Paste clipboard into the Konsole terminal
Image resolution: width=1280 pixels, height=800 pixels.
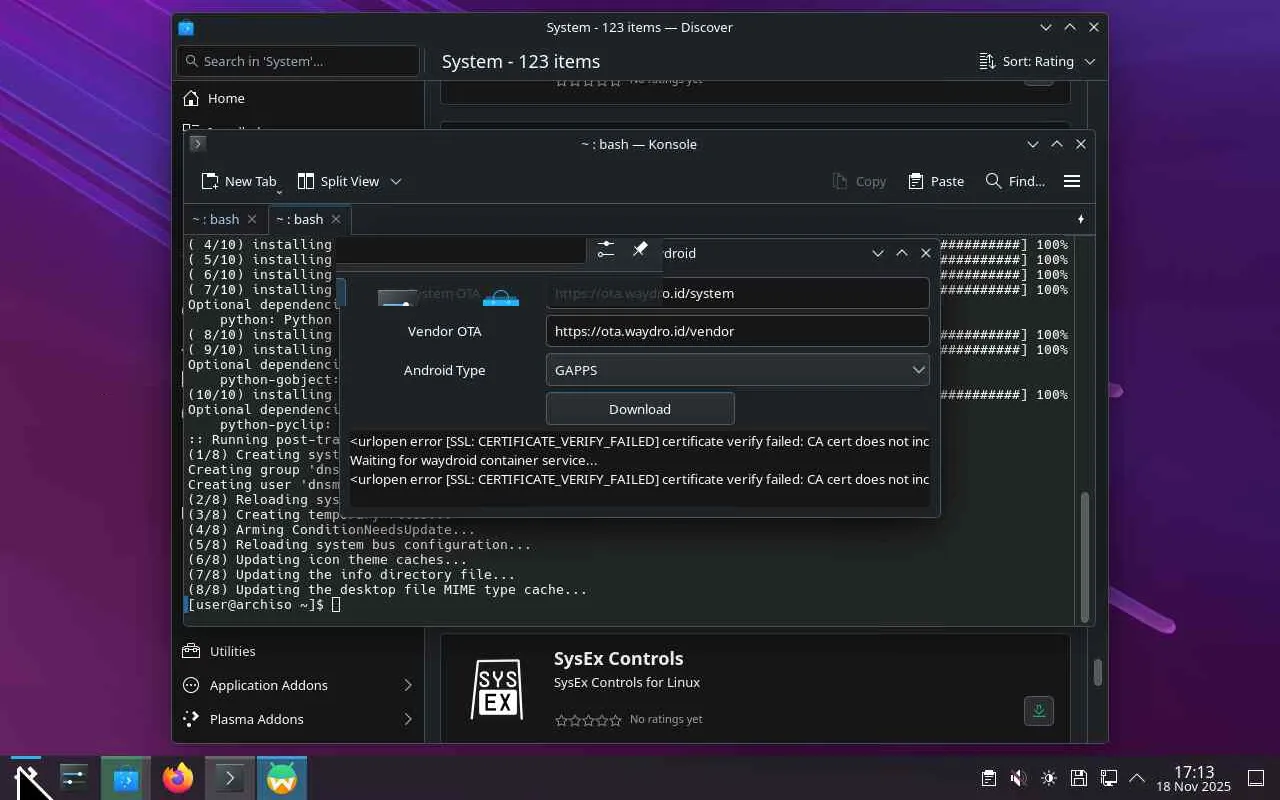coord(936,181)
